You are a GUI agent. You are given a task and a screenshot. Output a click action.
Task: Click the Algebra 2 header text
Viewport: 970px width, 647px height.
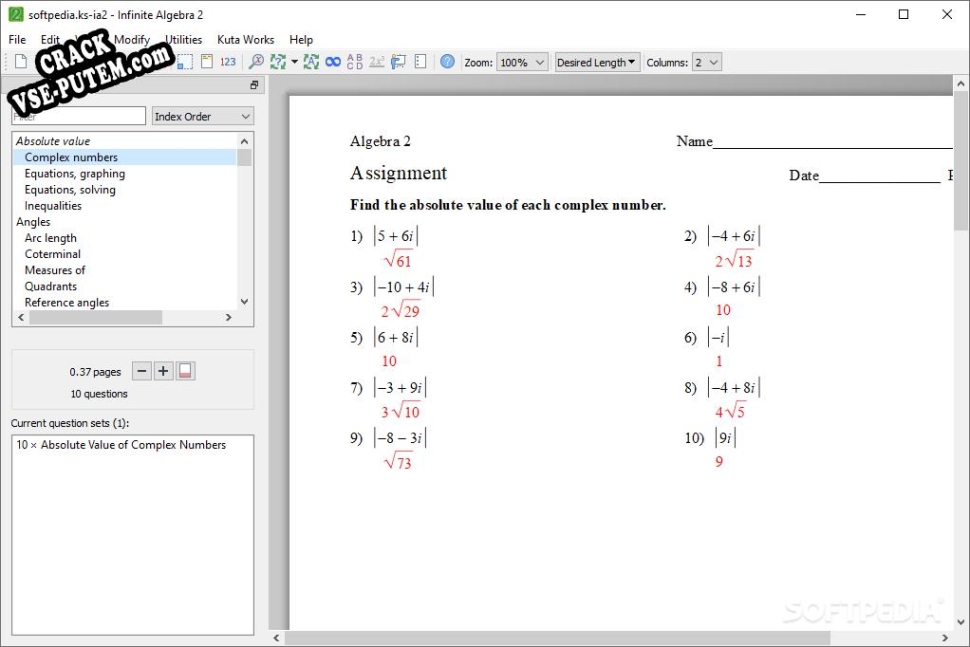click(380, 141)
